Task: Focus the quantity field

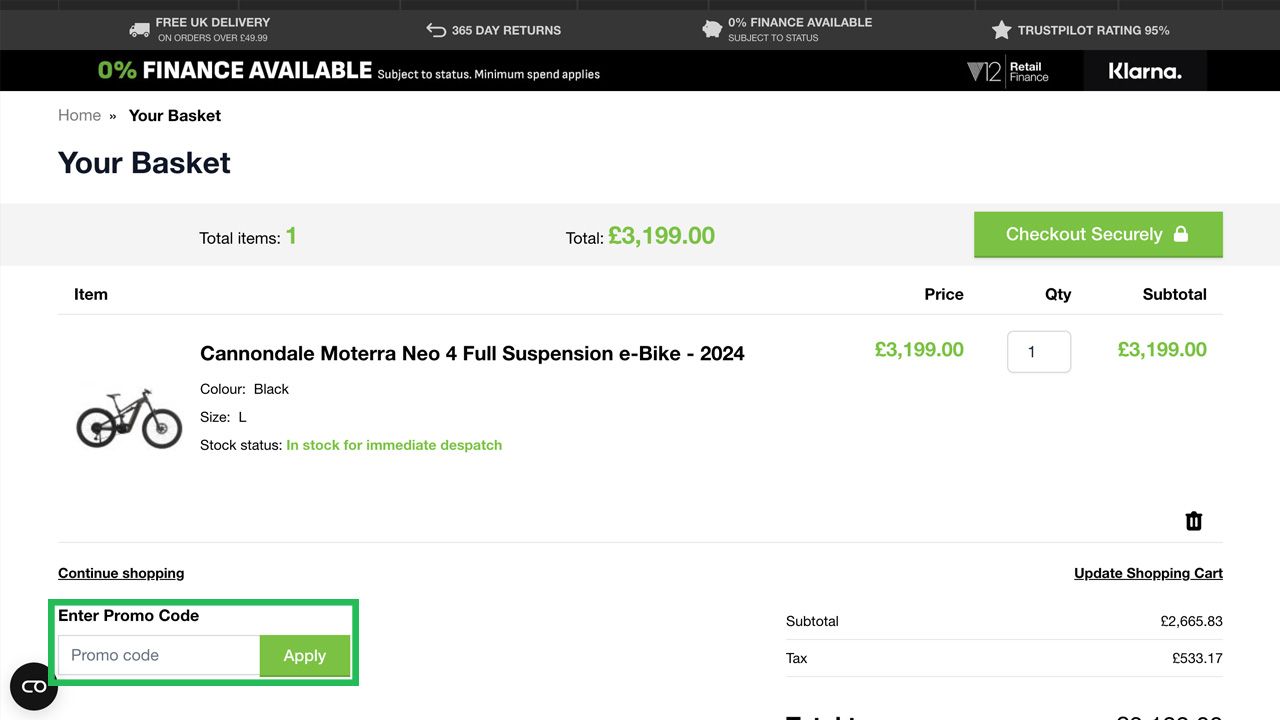Action: (x=1038, y=352)
